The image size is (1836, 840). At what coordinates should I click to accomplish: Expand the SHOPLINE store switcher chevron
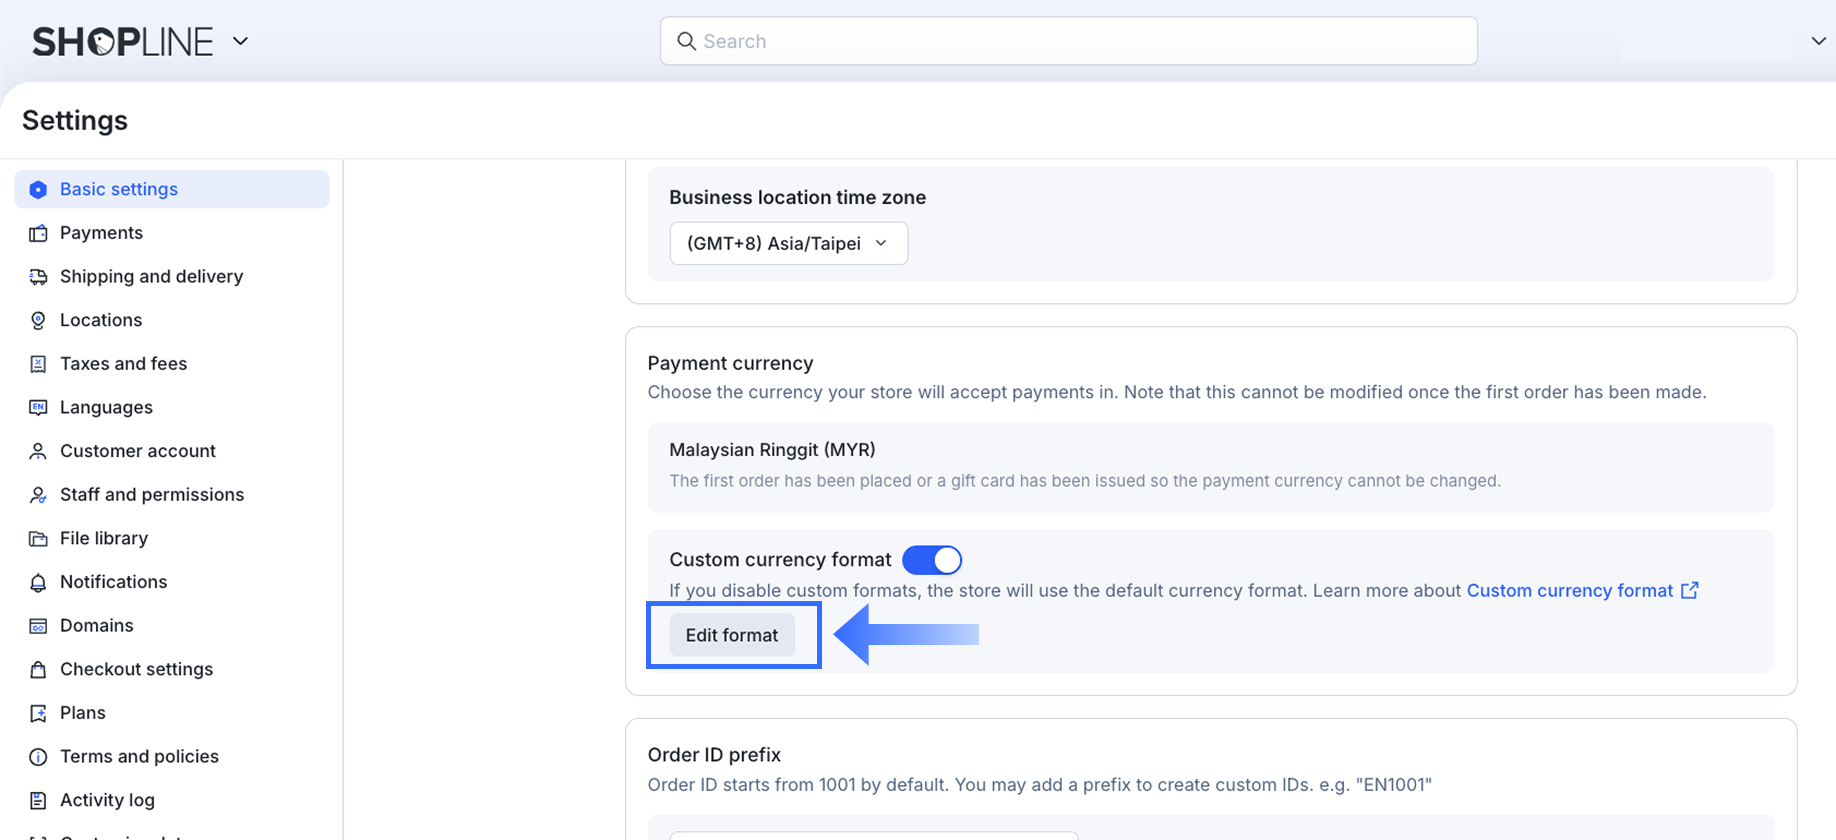[x=240, y=41]
